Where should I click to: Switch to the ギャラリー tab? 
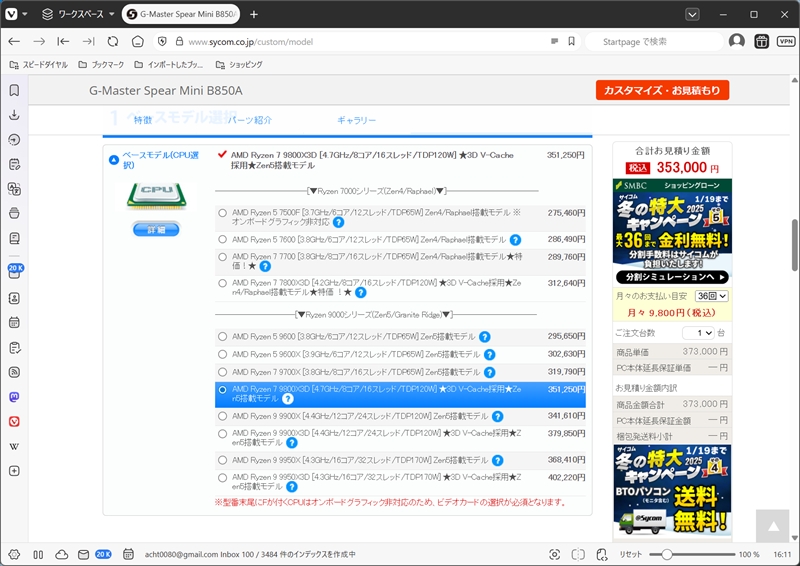[356, 120]
